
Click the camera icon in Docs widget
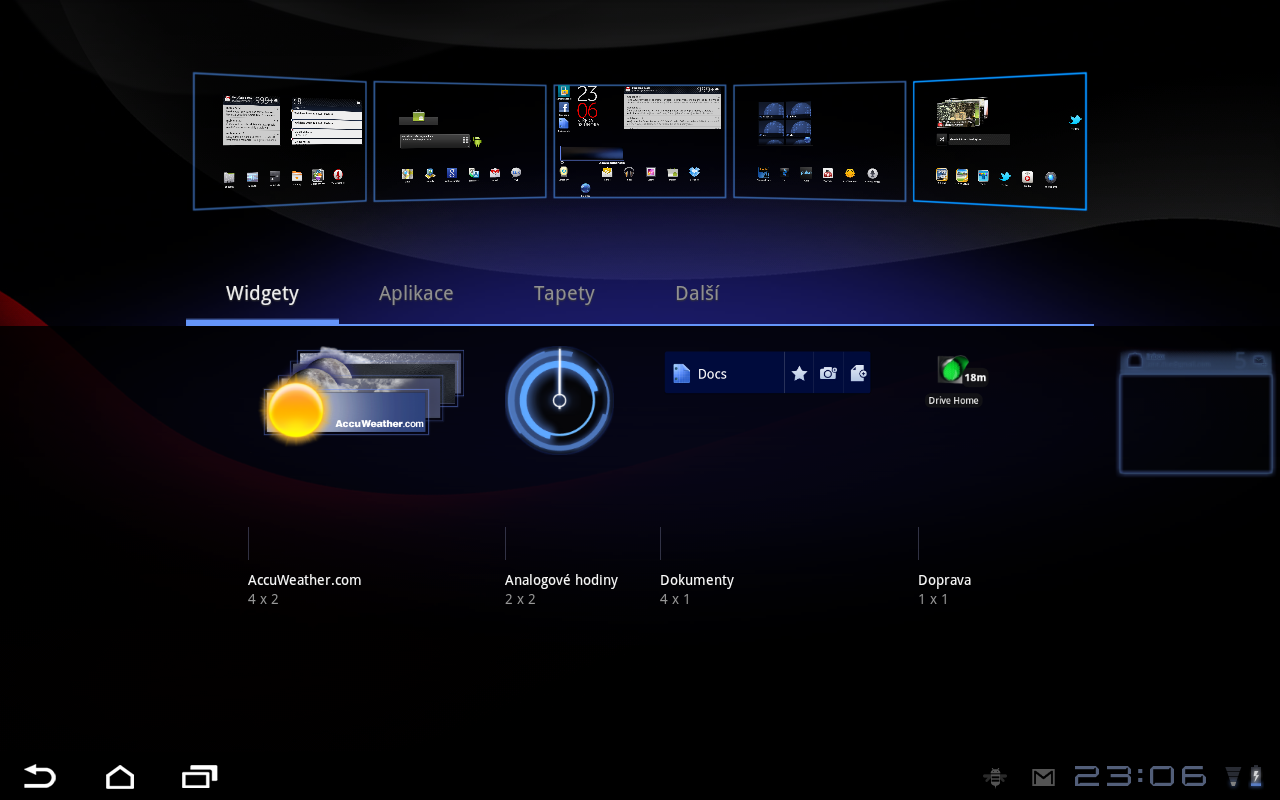click(828, 373)
